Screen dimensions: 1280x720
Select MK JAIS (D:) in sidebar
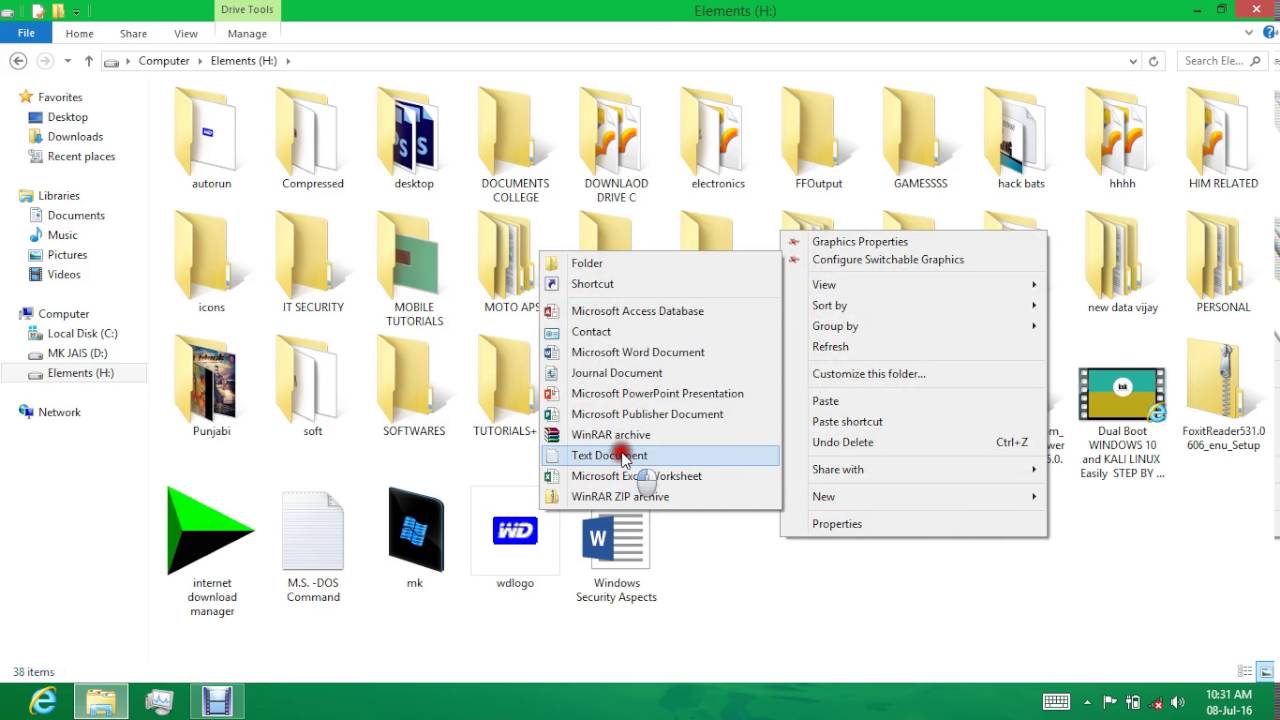pos(77,353)
